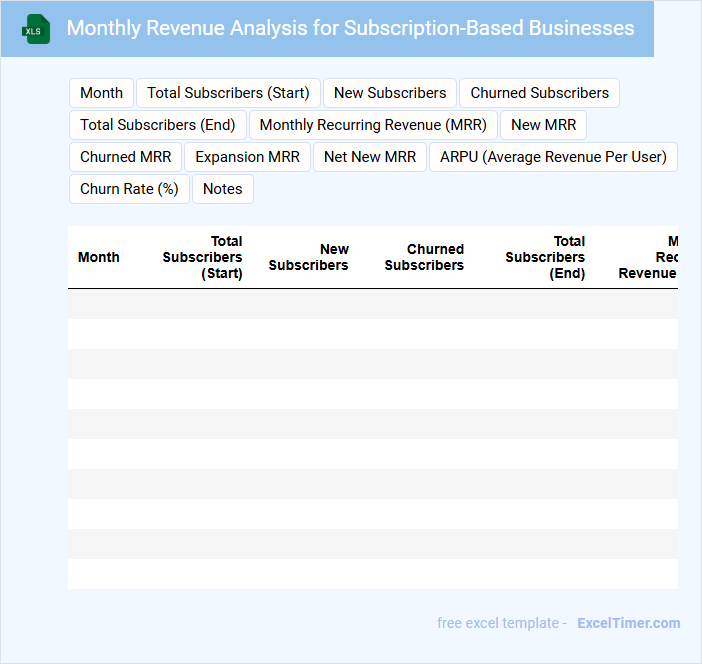Click the Month column header in table
Screen dimensions: 702x664
(99, 257)
